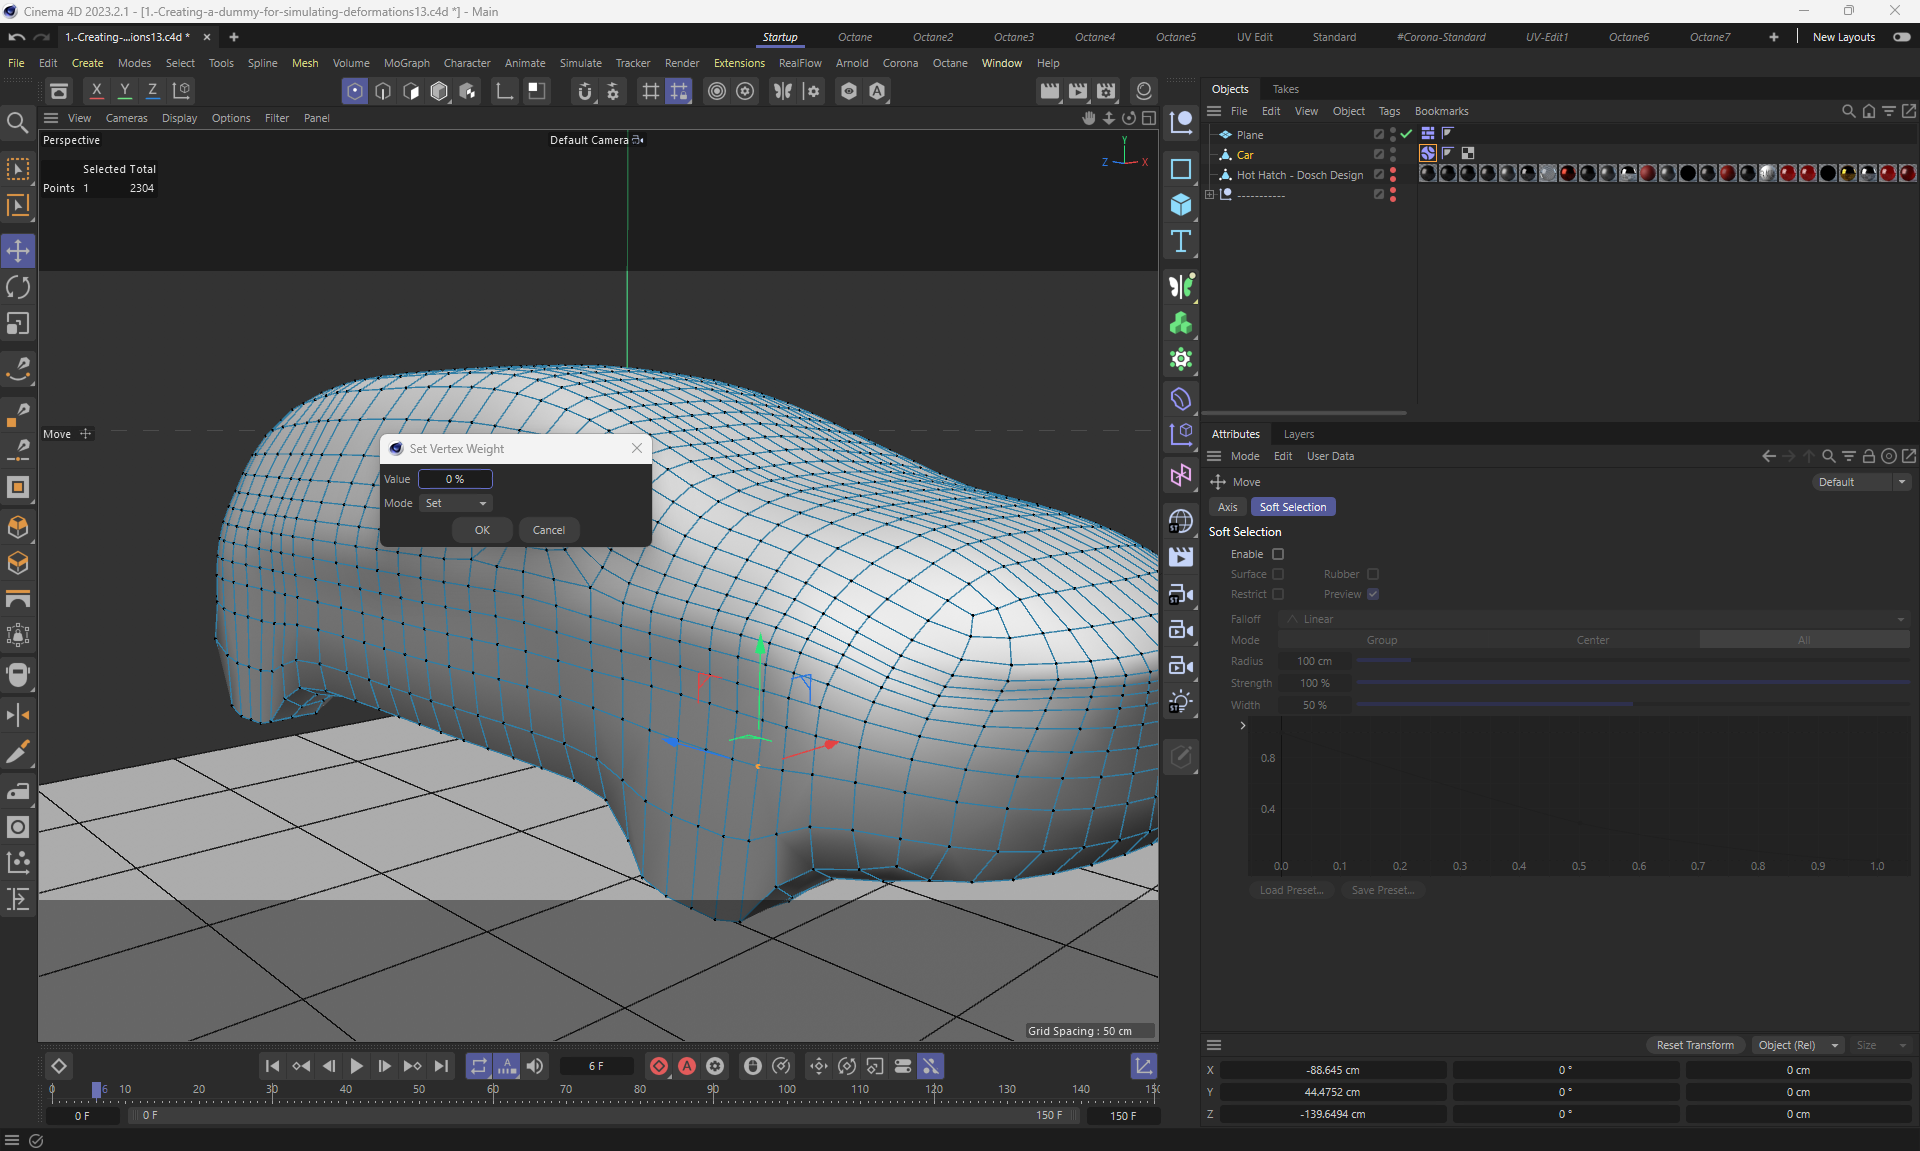Select the Move tool in left toolbar

(18, 251)
